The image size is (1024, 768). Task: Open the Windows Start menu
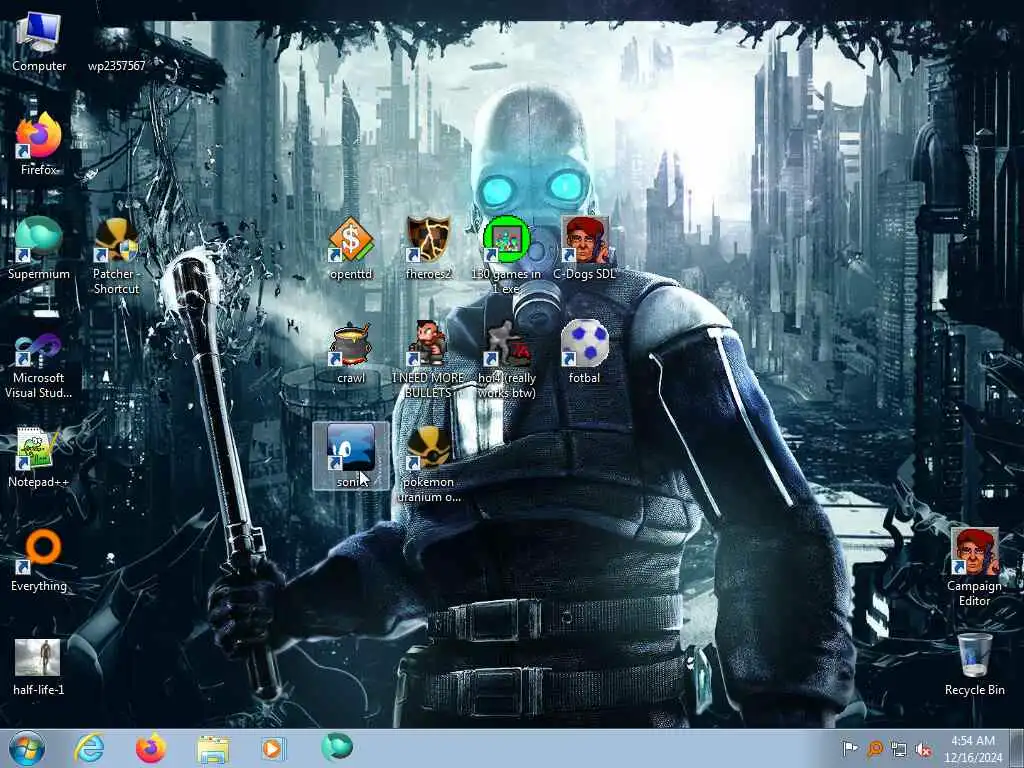pos(27,748)
